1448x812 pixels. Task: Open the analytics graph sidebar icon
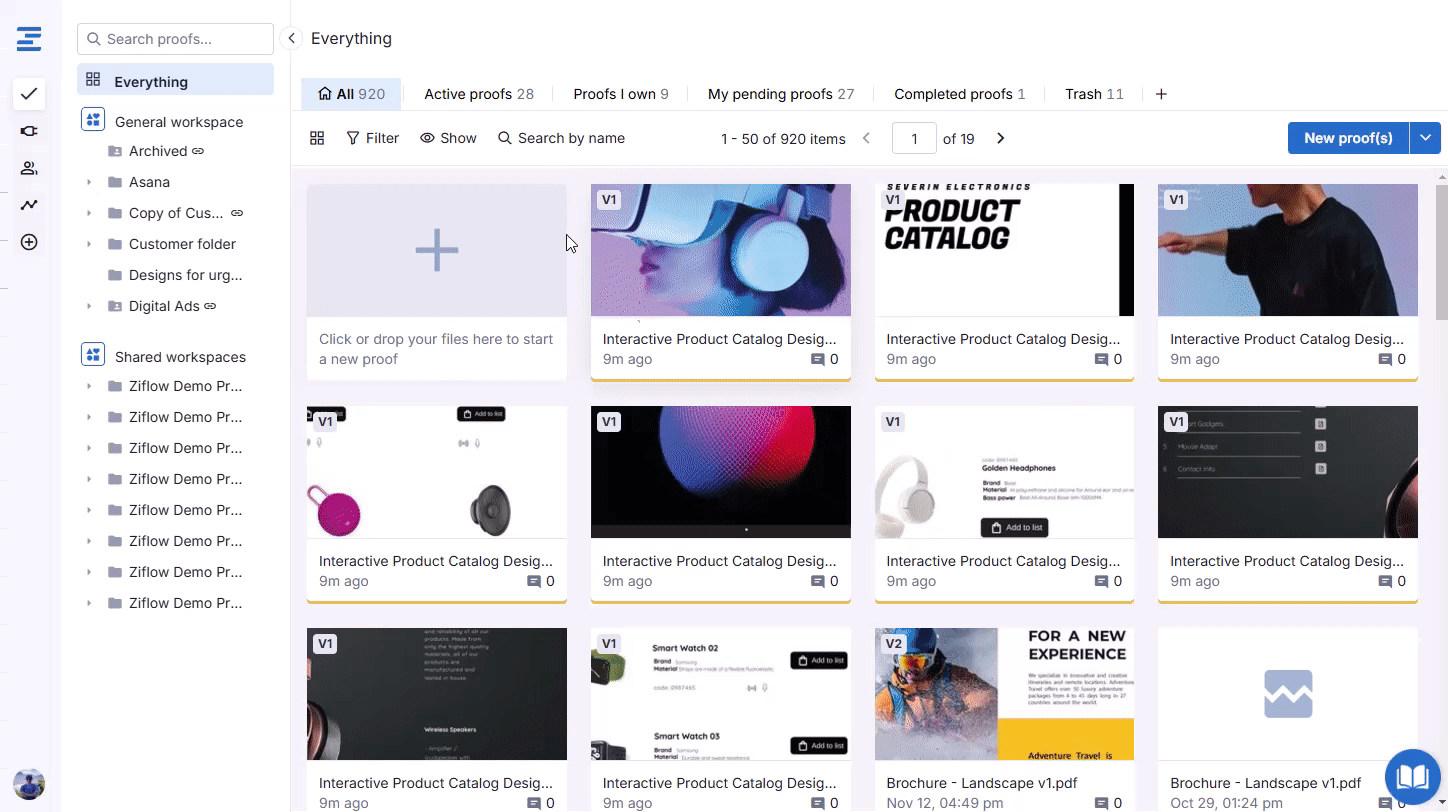point(29,205)
